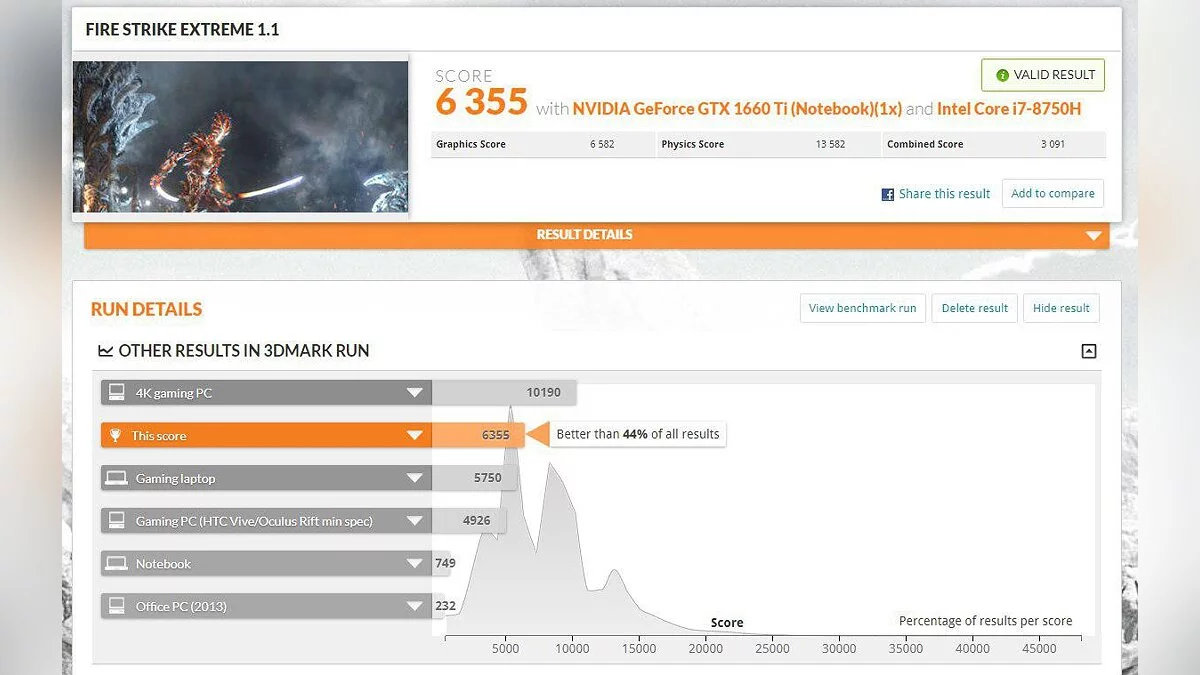This screenshot has width=1200, height=675.
Task: Open the 4K gaming PC dropdown arrow
Action: tap(415, 393)
